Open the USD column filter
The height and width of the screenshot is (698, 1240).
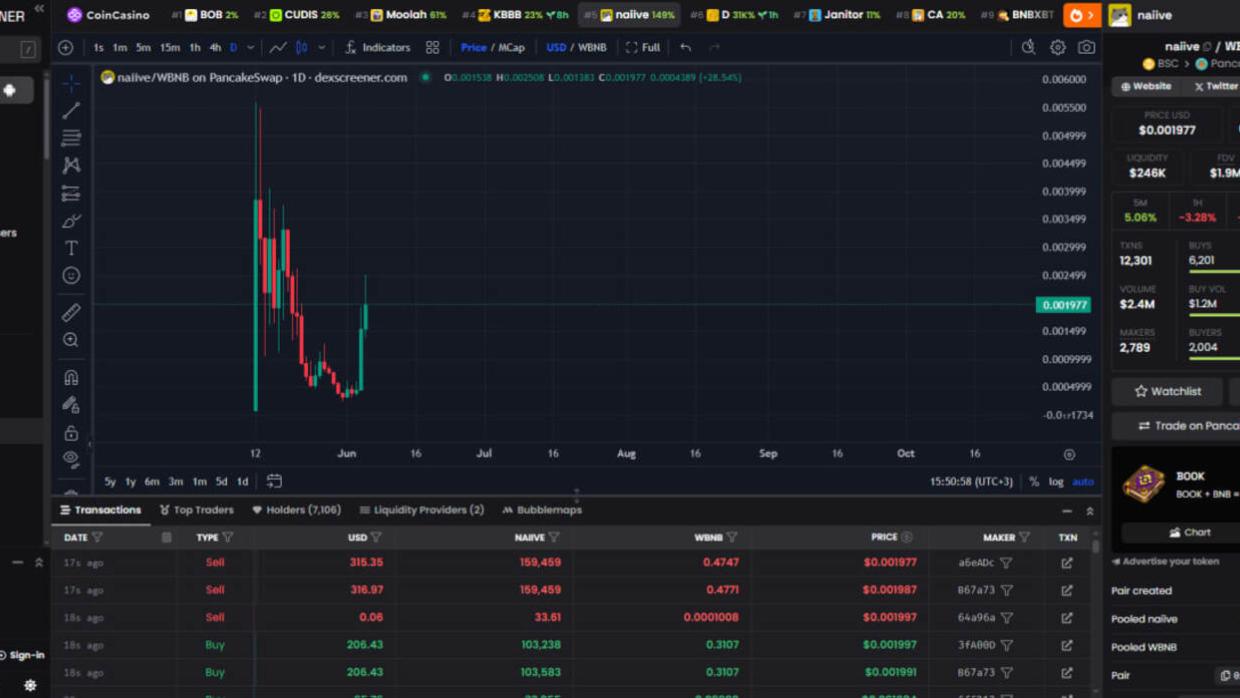[x=376, y=537]
